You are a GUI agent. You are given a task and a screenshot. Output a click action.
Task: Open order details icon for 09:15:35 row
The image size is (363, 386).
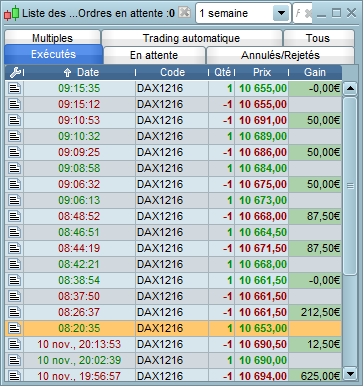[x=15, y=88]
